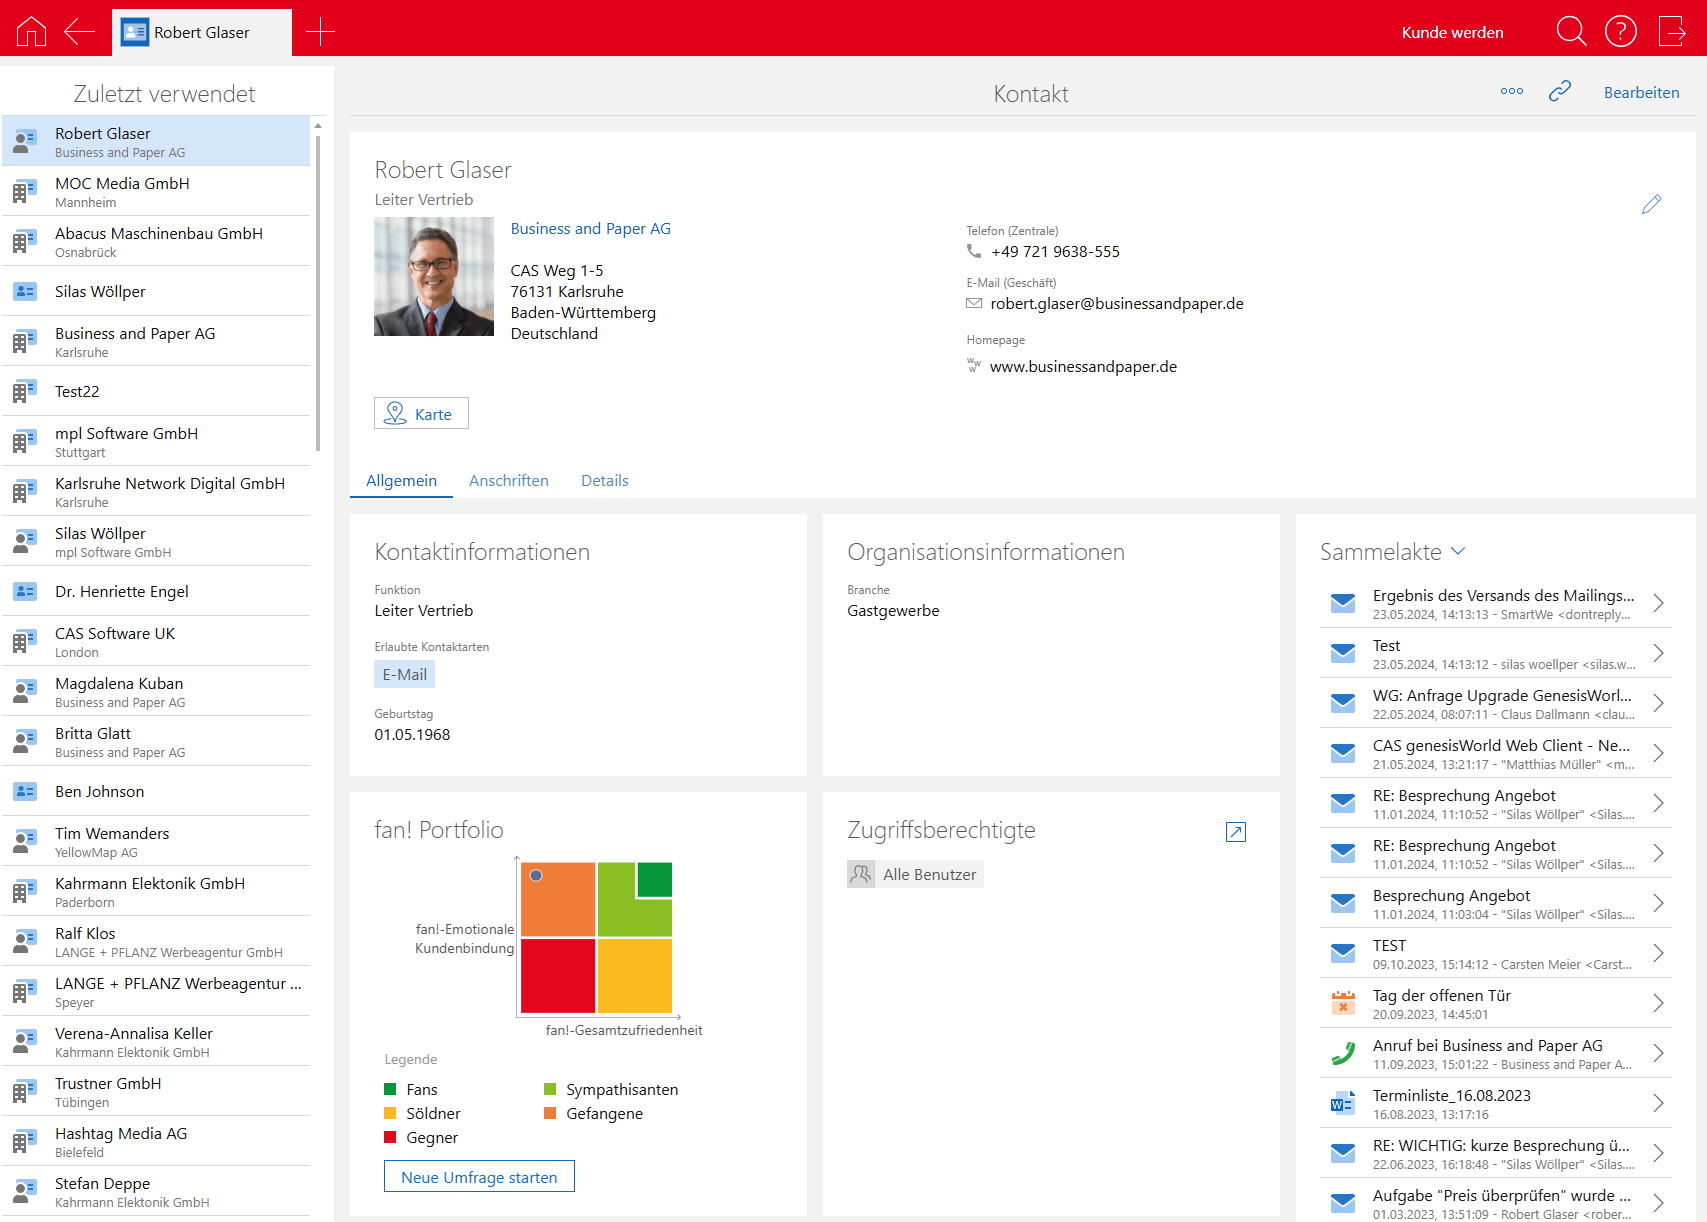Open chevron for TEST entry from Carsten Meier
The height and width of the screenshot is (1222, 1707).
(1658, 953)
